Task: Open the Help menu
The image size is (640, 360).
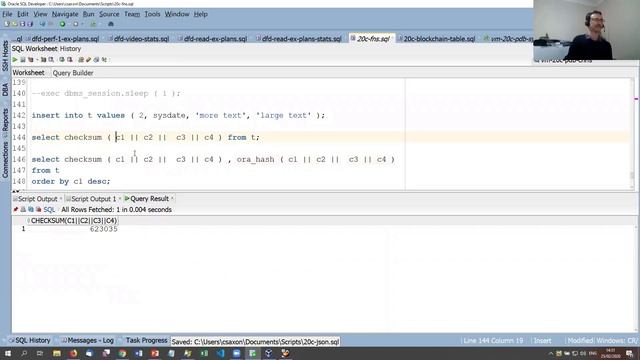Action: pos(200,14)
